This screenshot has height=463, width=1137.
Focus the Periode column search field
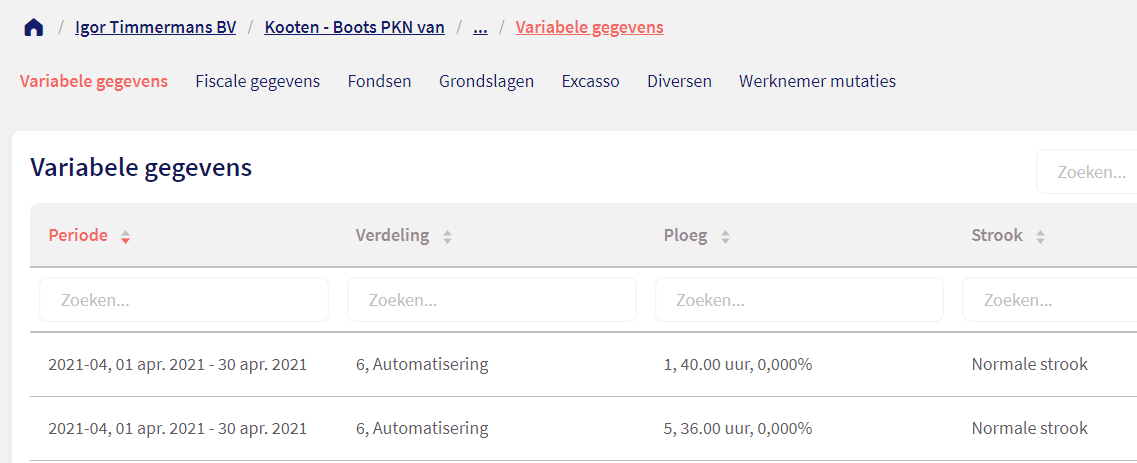tap(184, 300)
